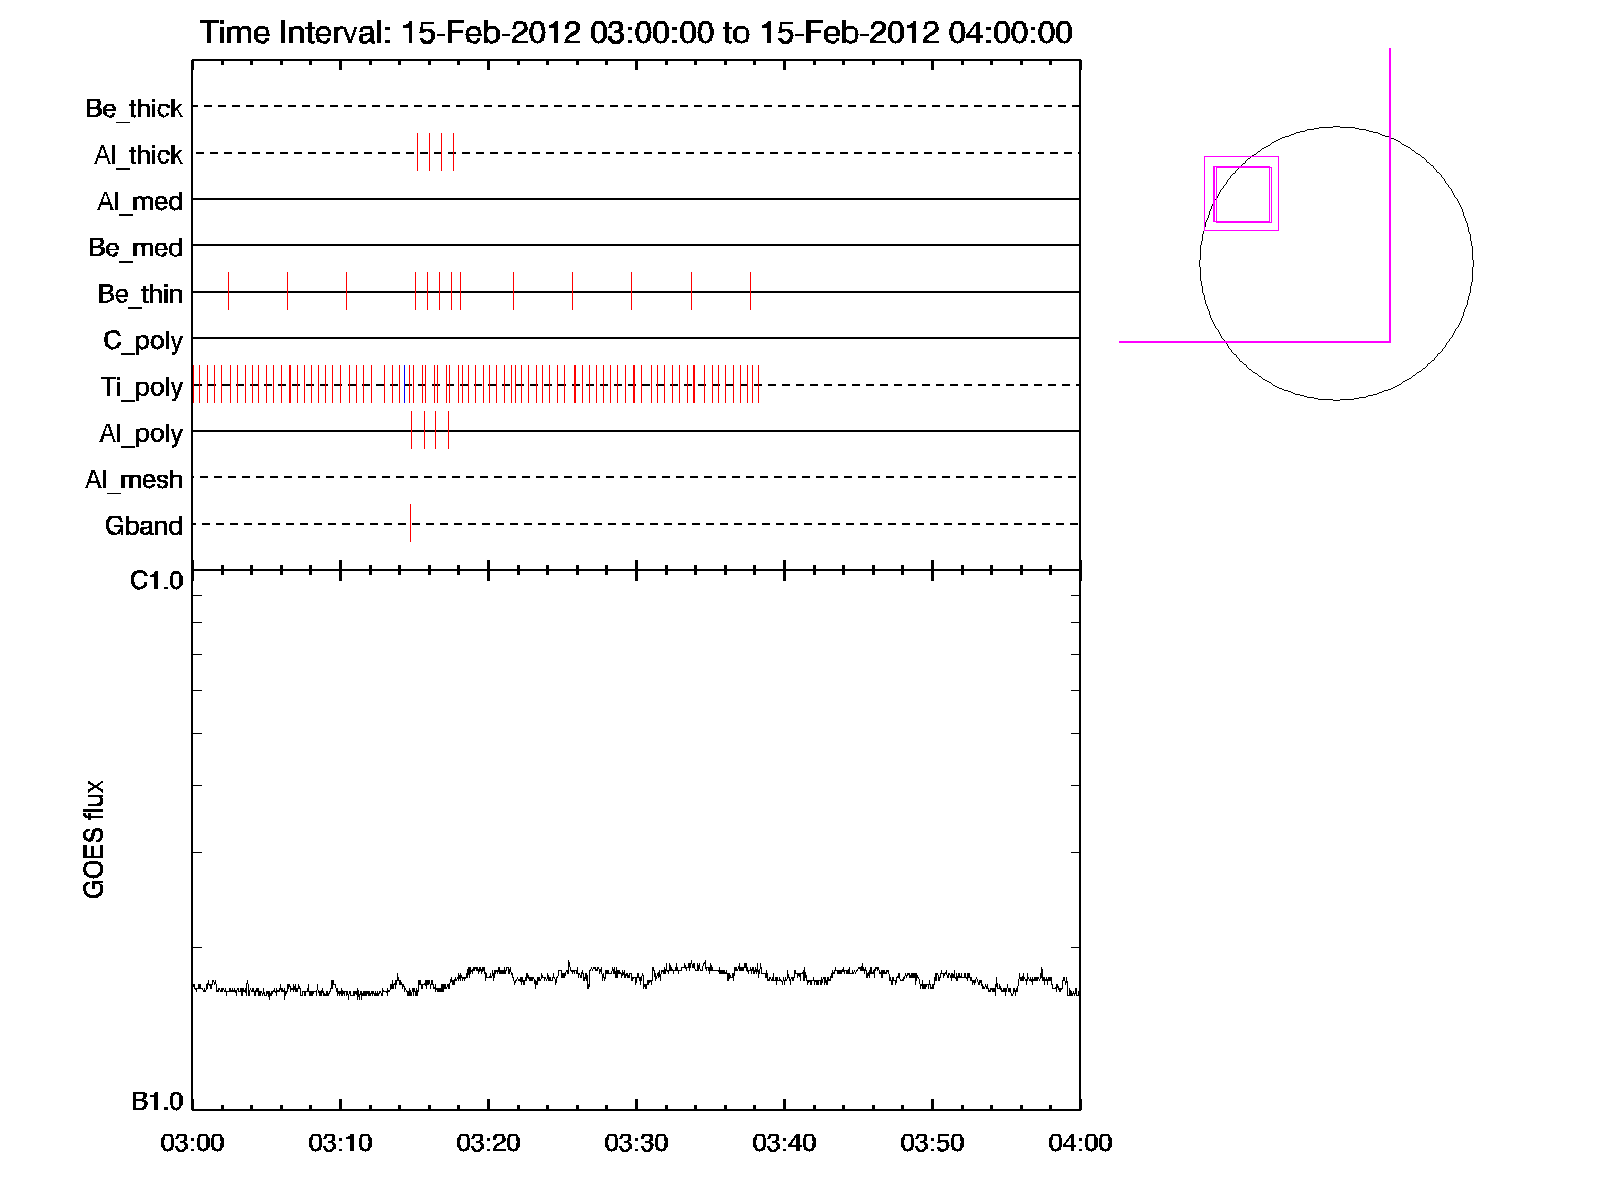The image size is (1600, 1200).
Task: Select the Al_thick filter label
Action: point(138,155)
